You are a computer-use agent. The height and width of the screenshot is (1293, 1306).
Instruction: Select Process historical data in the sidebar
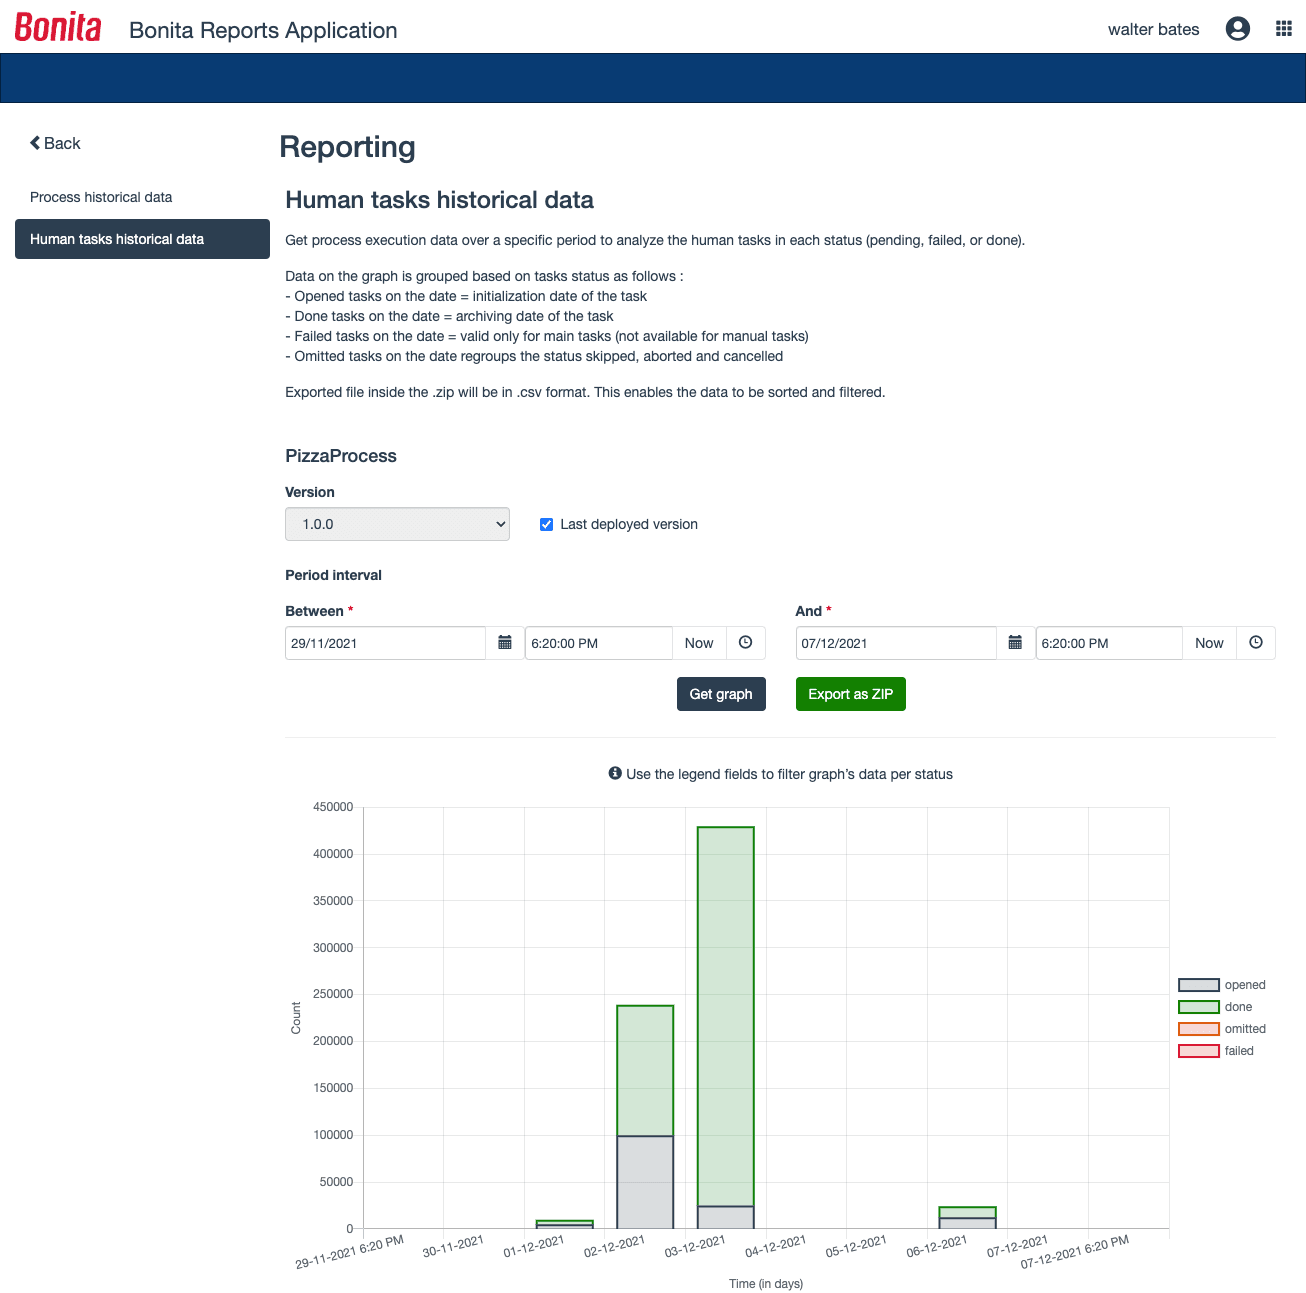pyautogui.click(x=100, y=197)
